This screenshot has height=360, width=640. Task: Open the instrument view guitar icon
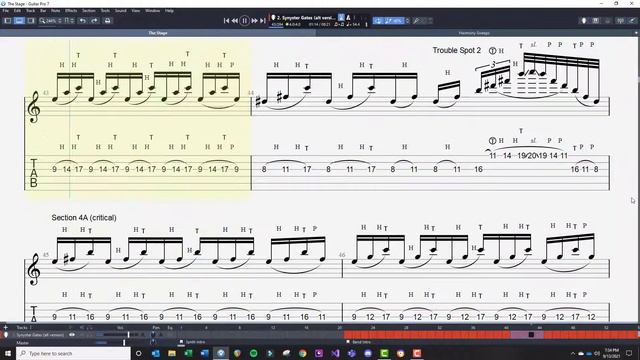584,20
